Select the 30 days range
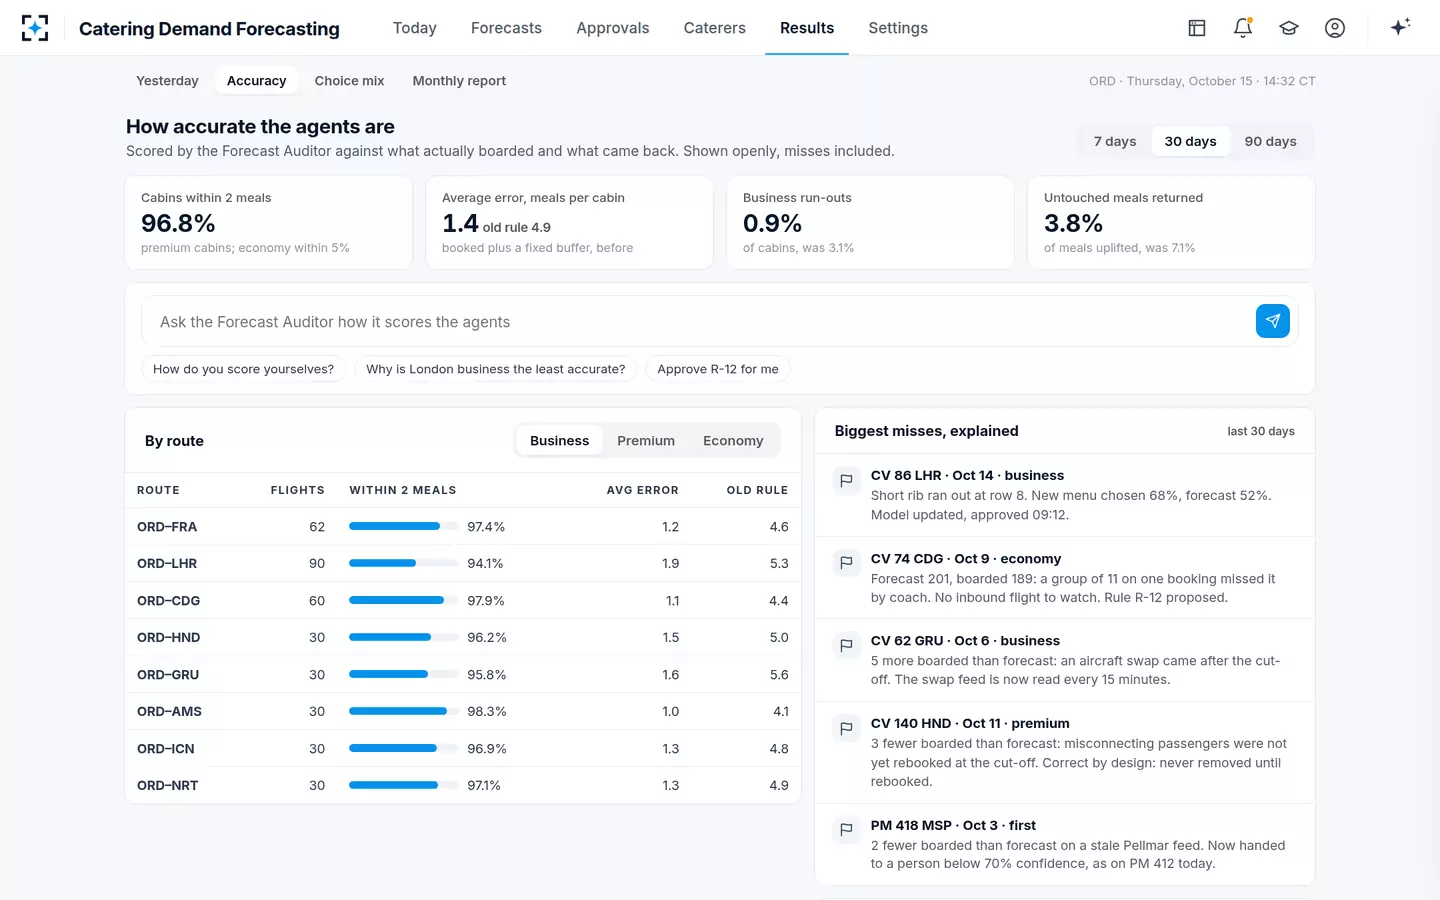This screenshot has width=1440, height=900. coord(1190,141)
